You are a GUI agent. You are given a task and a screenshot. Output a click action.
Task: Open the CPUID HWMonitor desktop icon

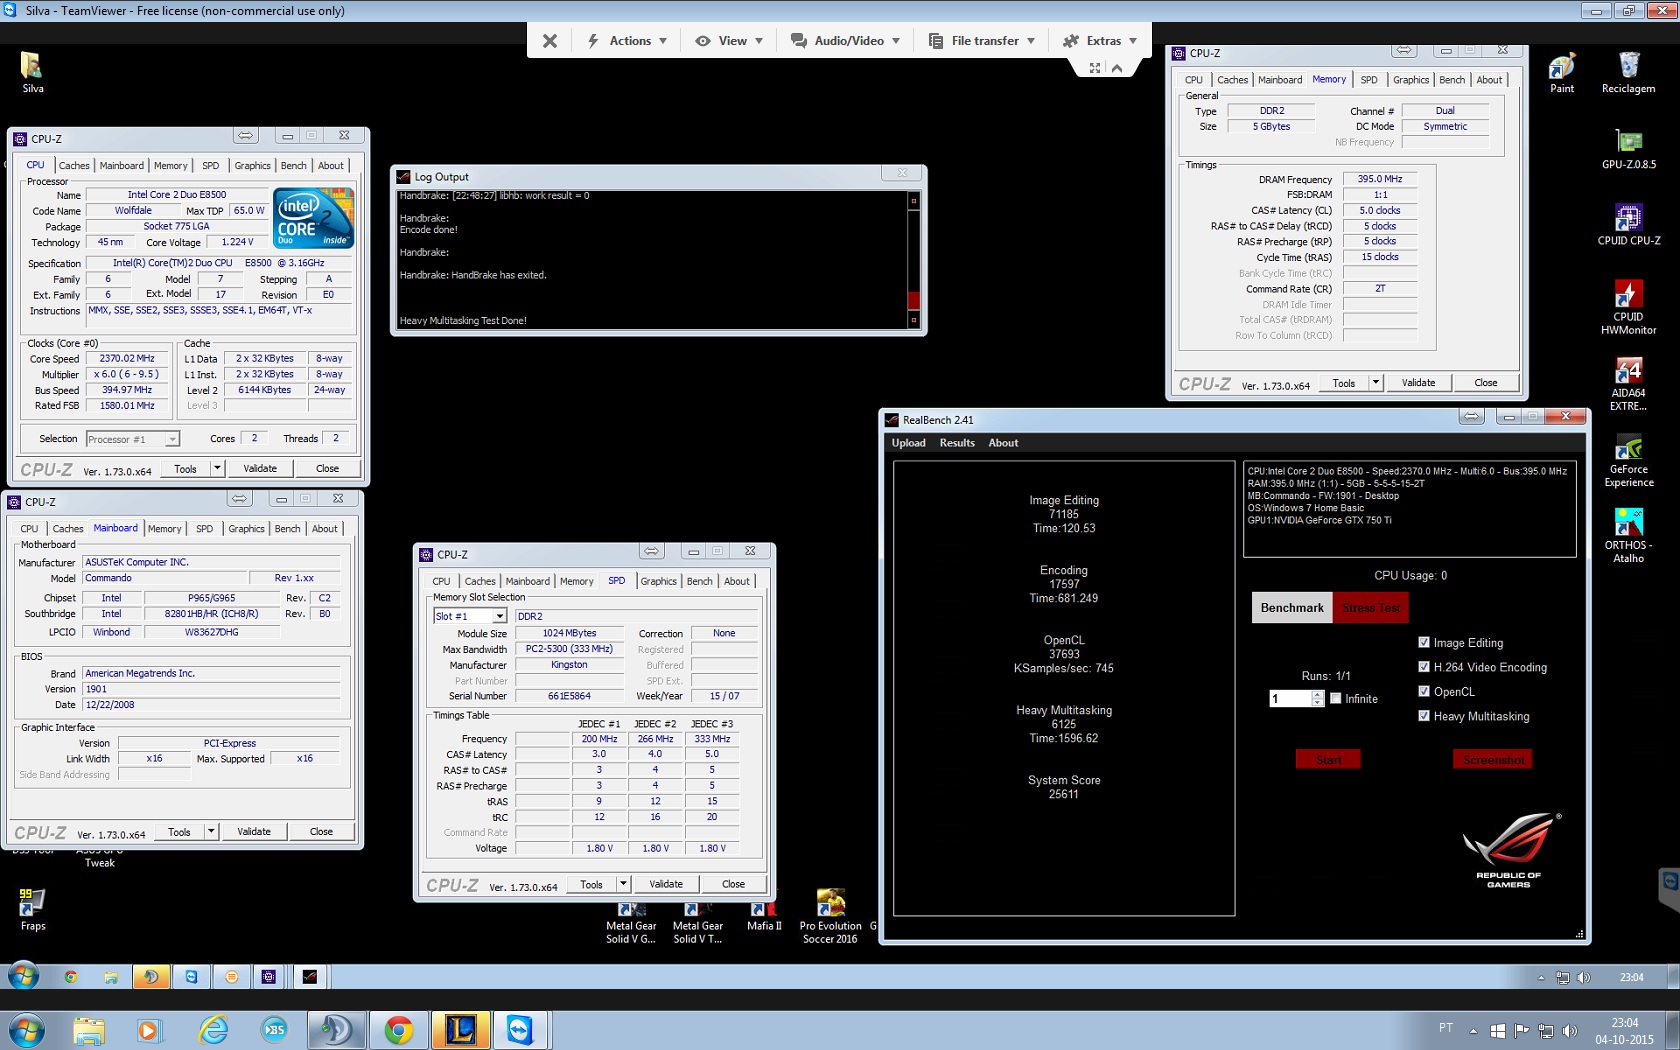click(1628, 307)
